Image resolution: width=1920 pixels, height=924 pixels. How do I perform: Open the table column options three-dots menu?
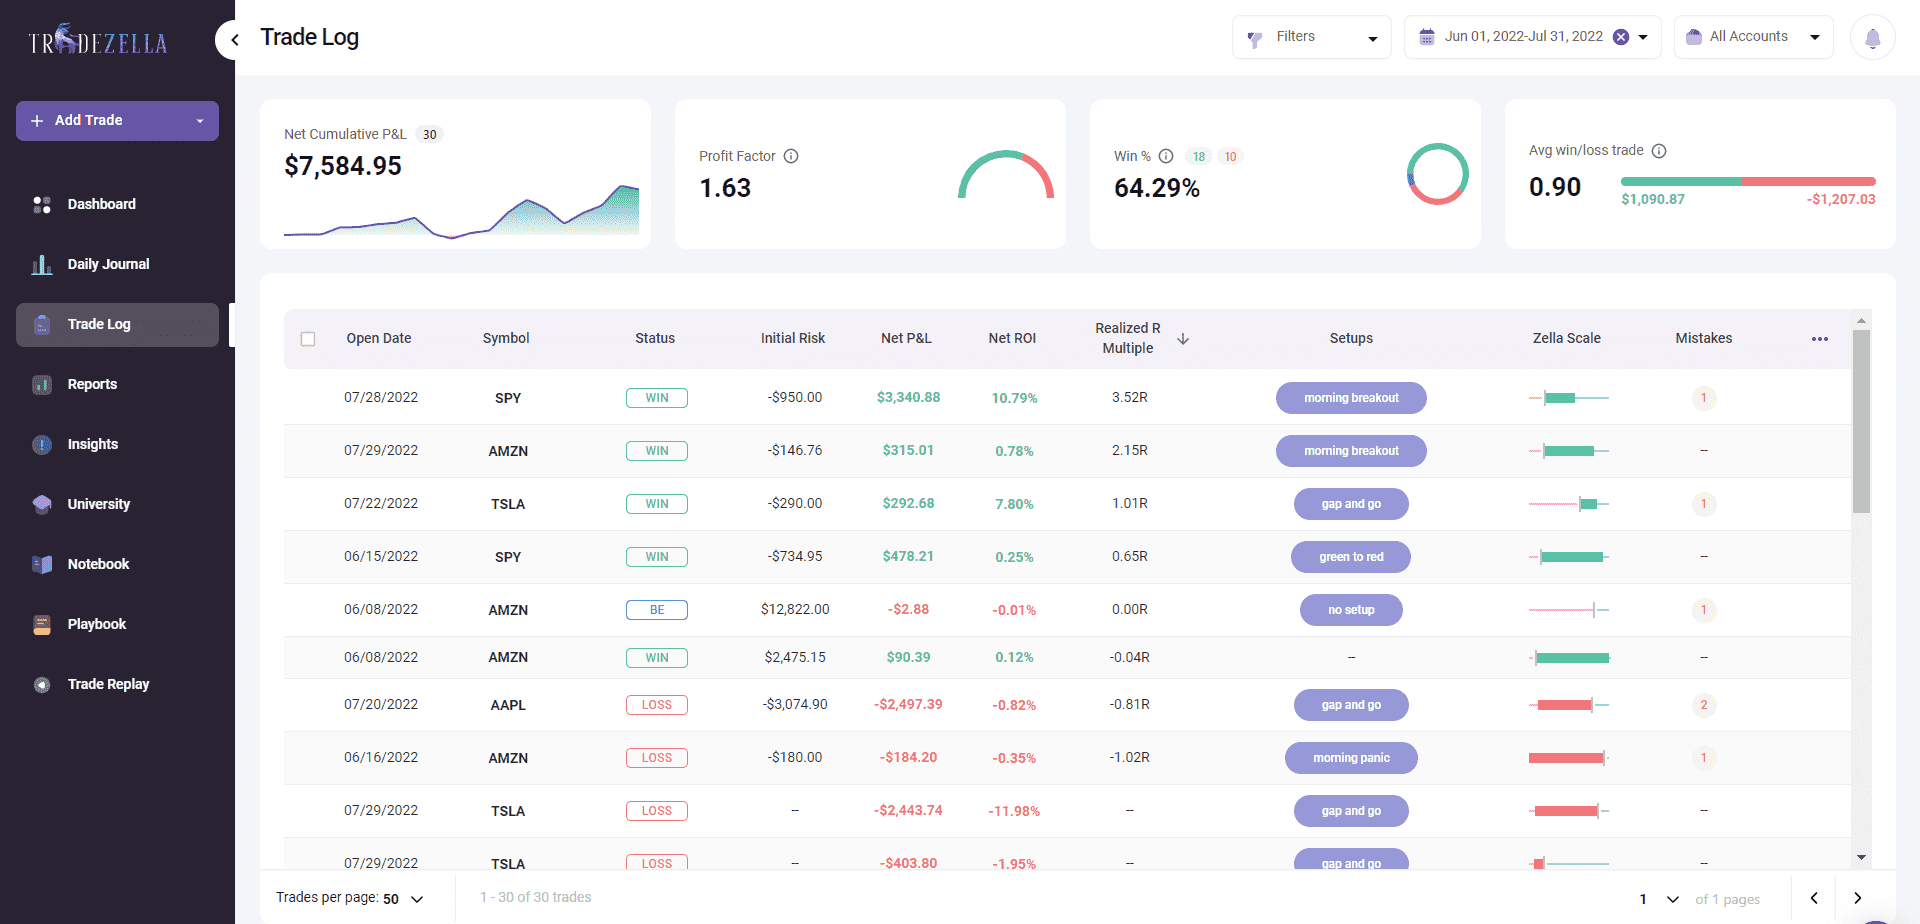point(1819,339)
